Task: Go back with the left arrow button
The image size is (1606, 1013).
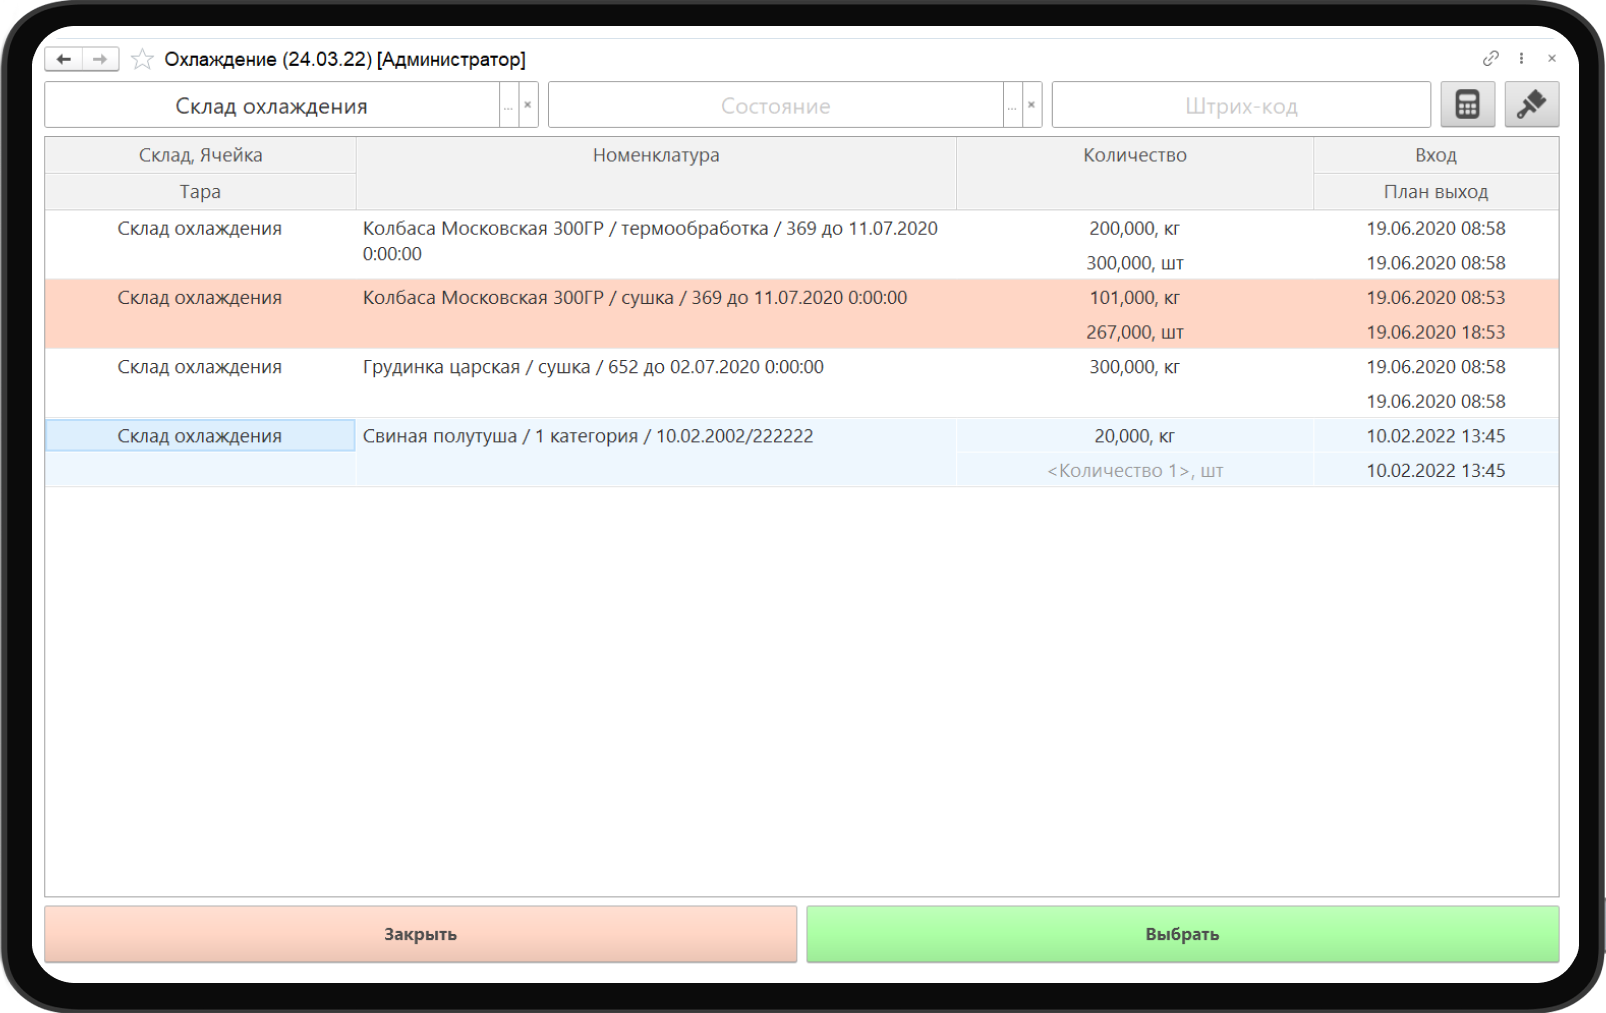Action: (63, 59)
